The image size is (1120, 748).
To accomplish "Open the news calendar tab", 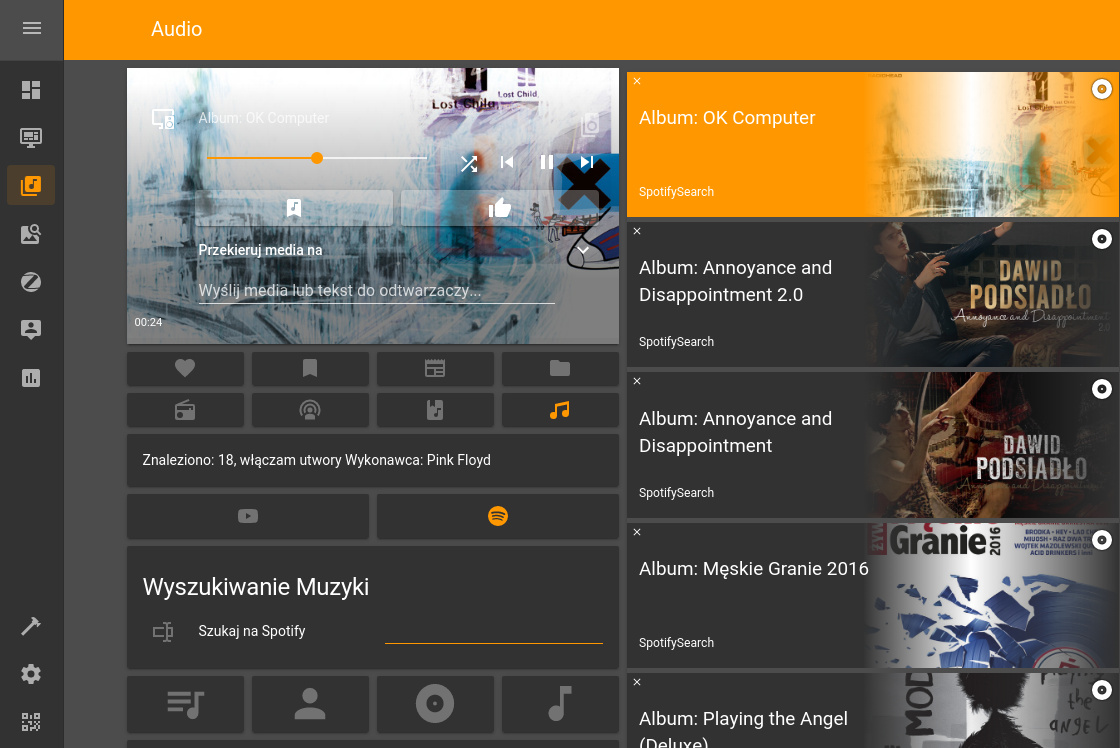I will [x=435, y=369].
